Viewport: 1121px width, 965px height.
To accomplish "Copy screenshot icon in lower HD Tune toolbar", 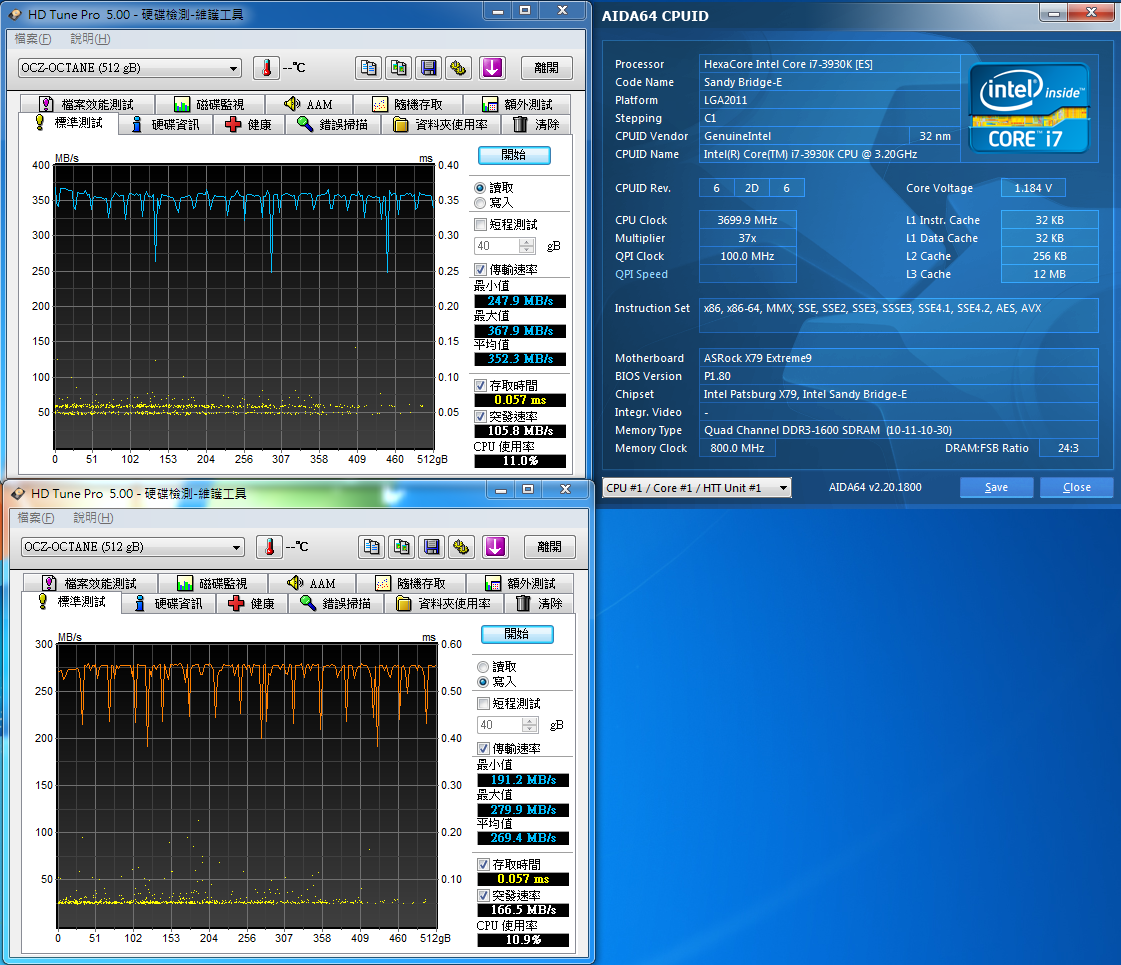I will point(401,547).
